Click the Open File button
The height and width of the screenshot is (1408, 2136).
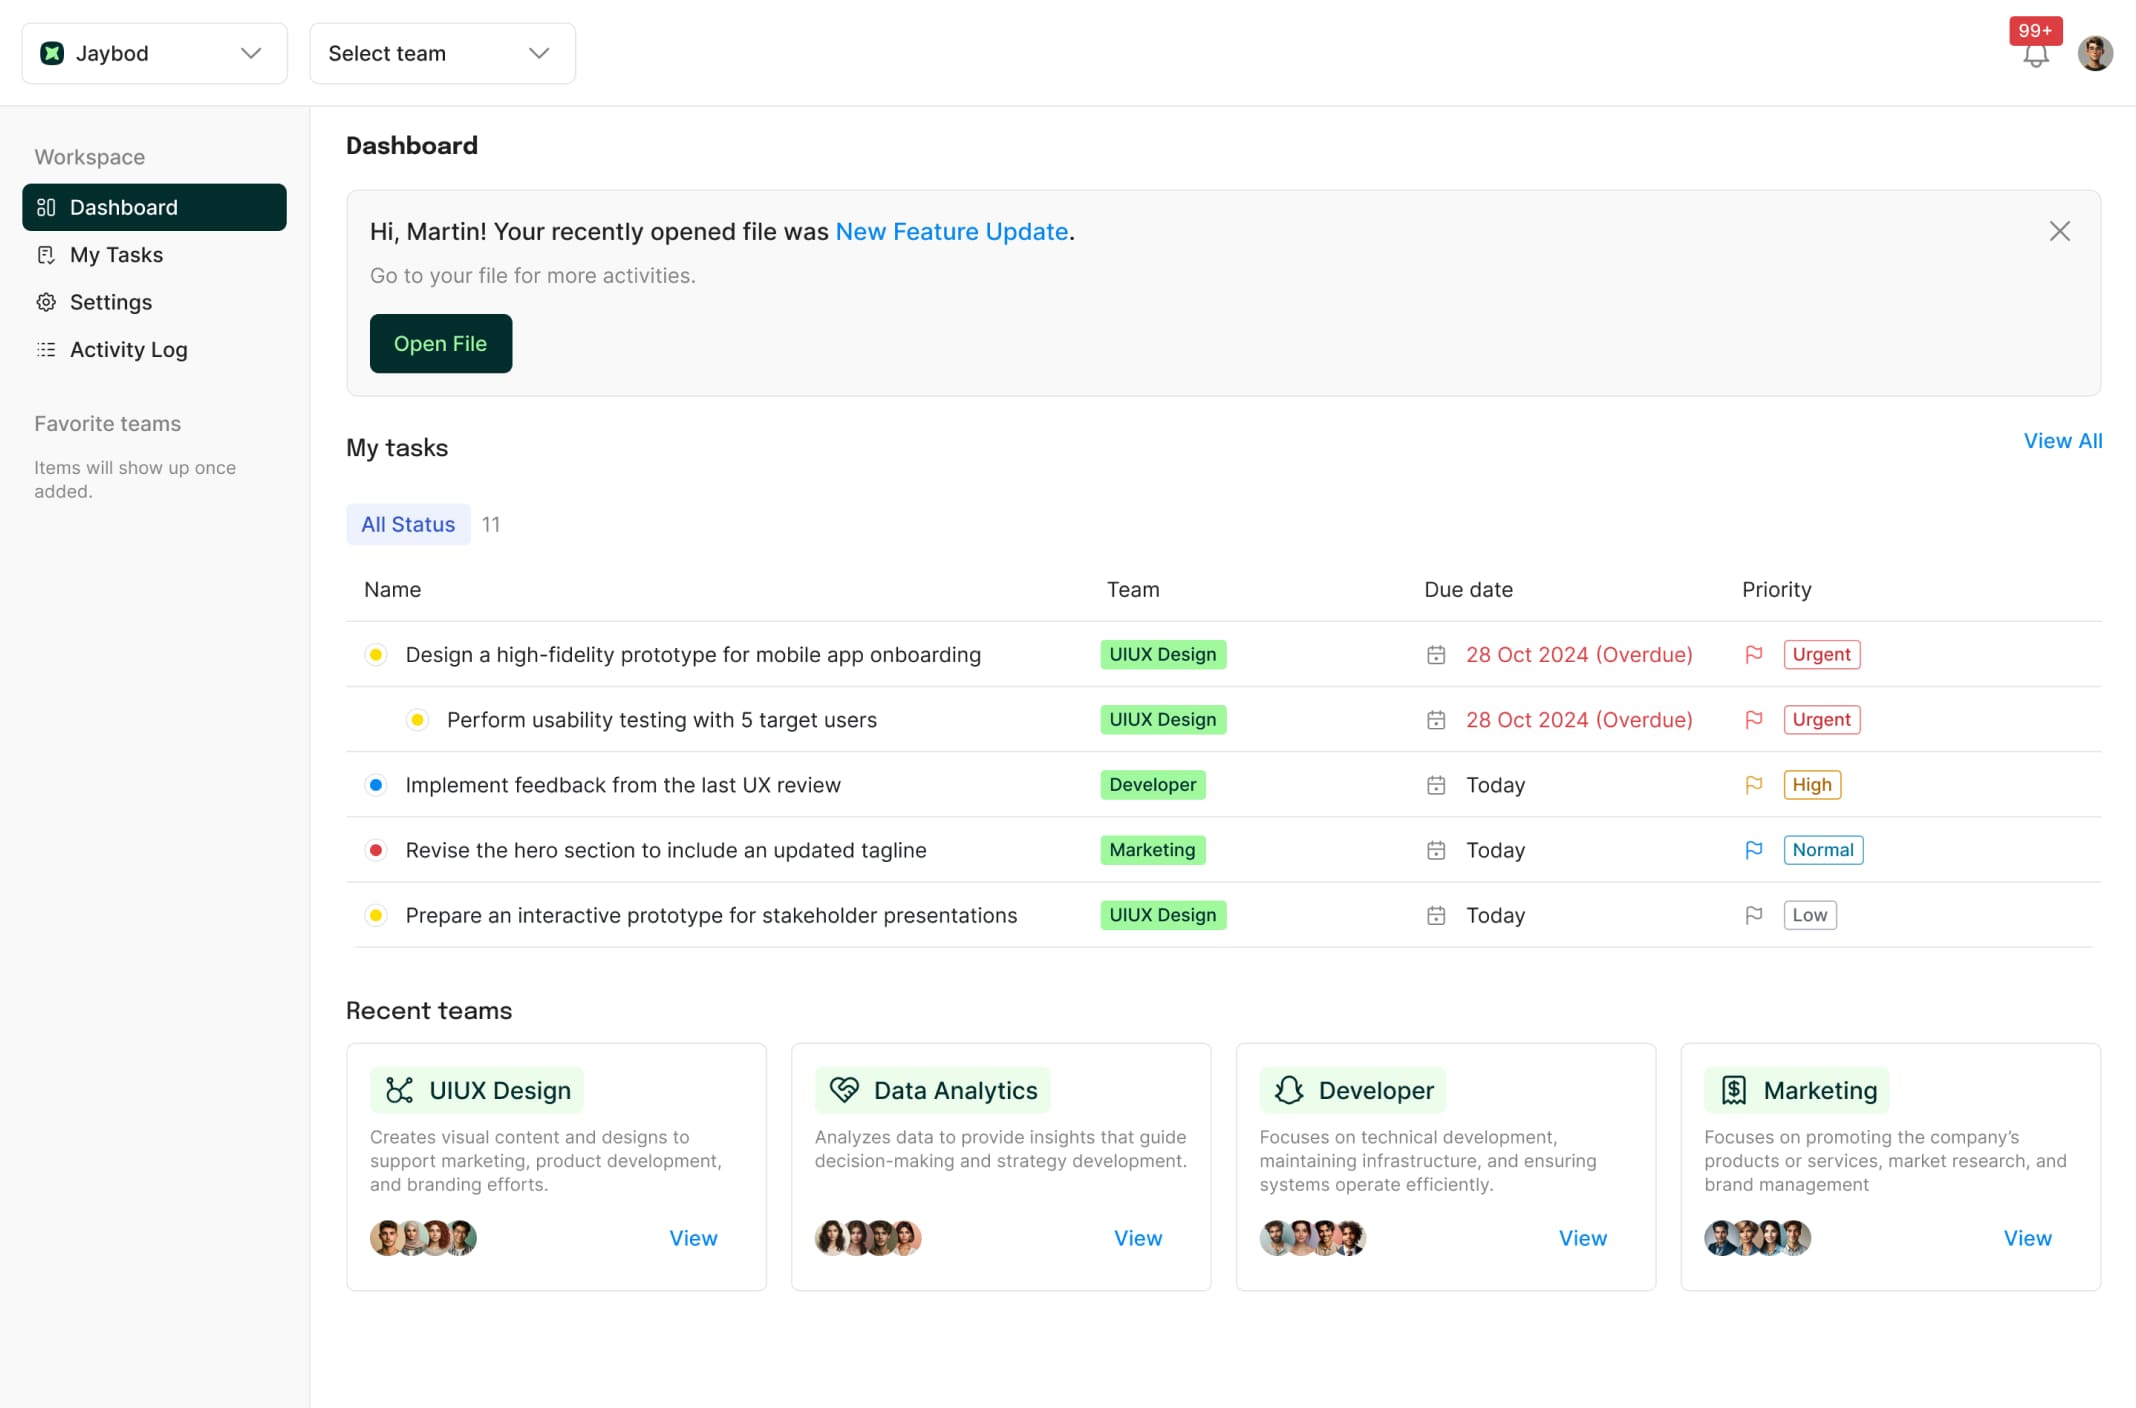(x=440, y=343)
